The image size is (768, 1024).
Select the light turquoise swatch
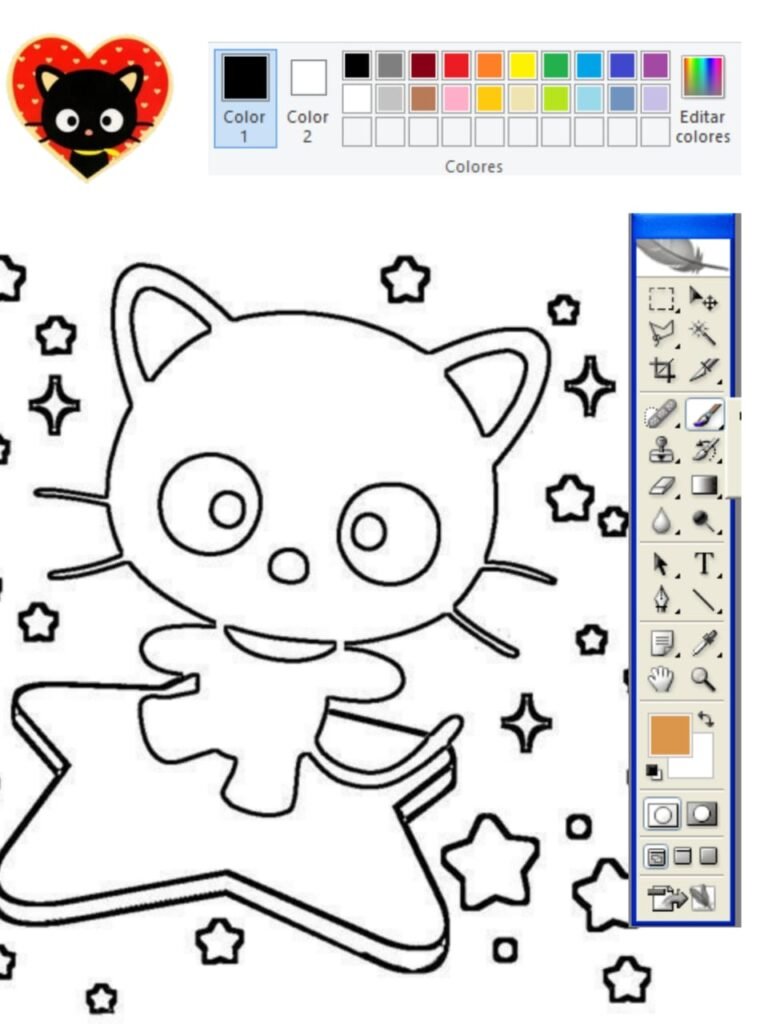point(589,99)
